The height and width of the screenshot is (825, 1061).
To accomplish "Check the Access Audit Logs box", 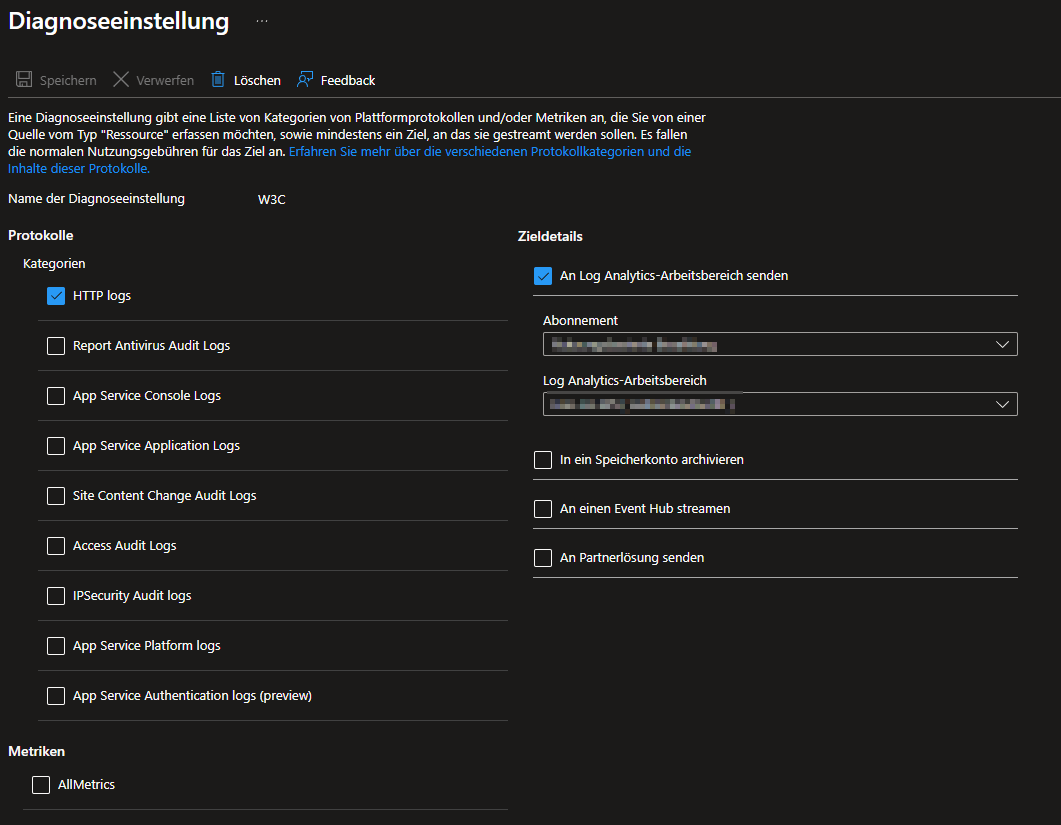I will pyautogui.click(x=56, y=546).
